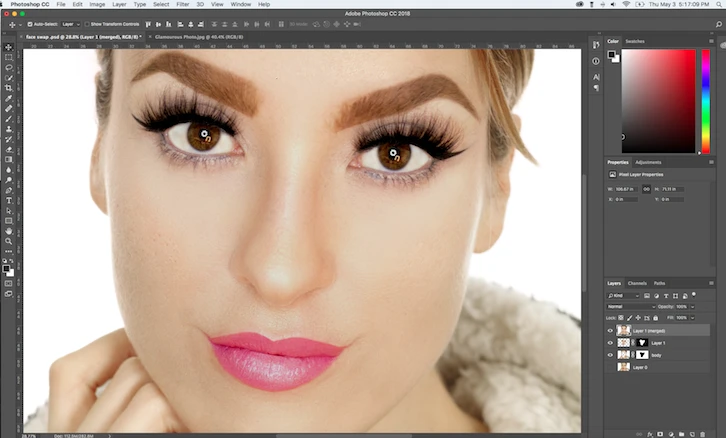Image resolution: width=726 pixels, height=438 pixels.
Task: Select the Pen tool
Action: (8, 190)
